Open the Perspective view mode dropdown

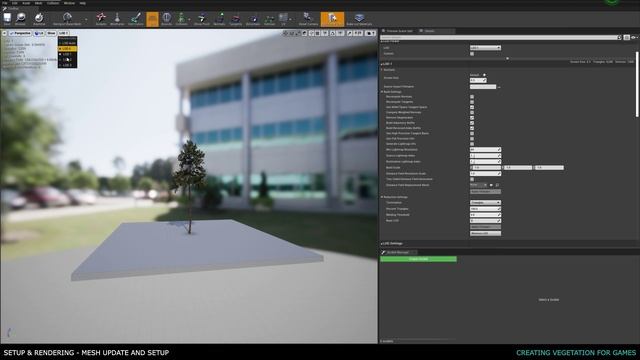(x=20, y=33)
